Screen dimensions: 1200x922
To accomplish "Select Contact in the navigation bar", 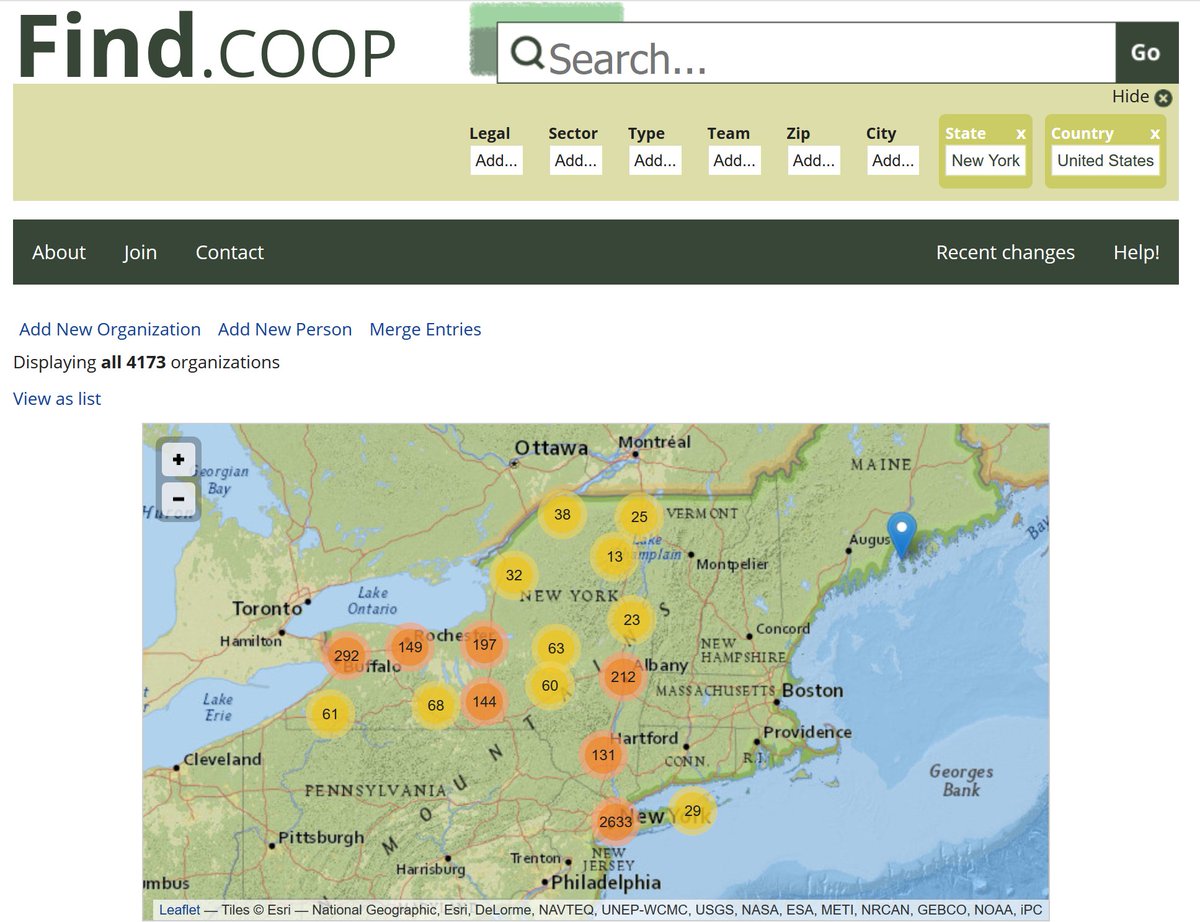I will click(x=229, y=252).
